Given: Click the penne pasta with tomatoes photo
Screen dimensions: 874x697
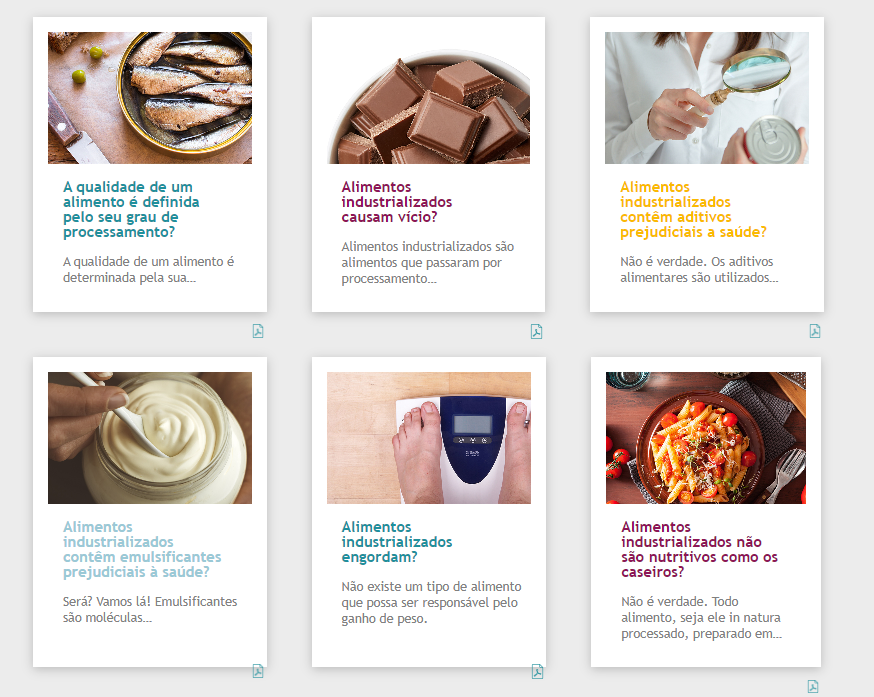Looking at the screenshot, I should (706, 438).
